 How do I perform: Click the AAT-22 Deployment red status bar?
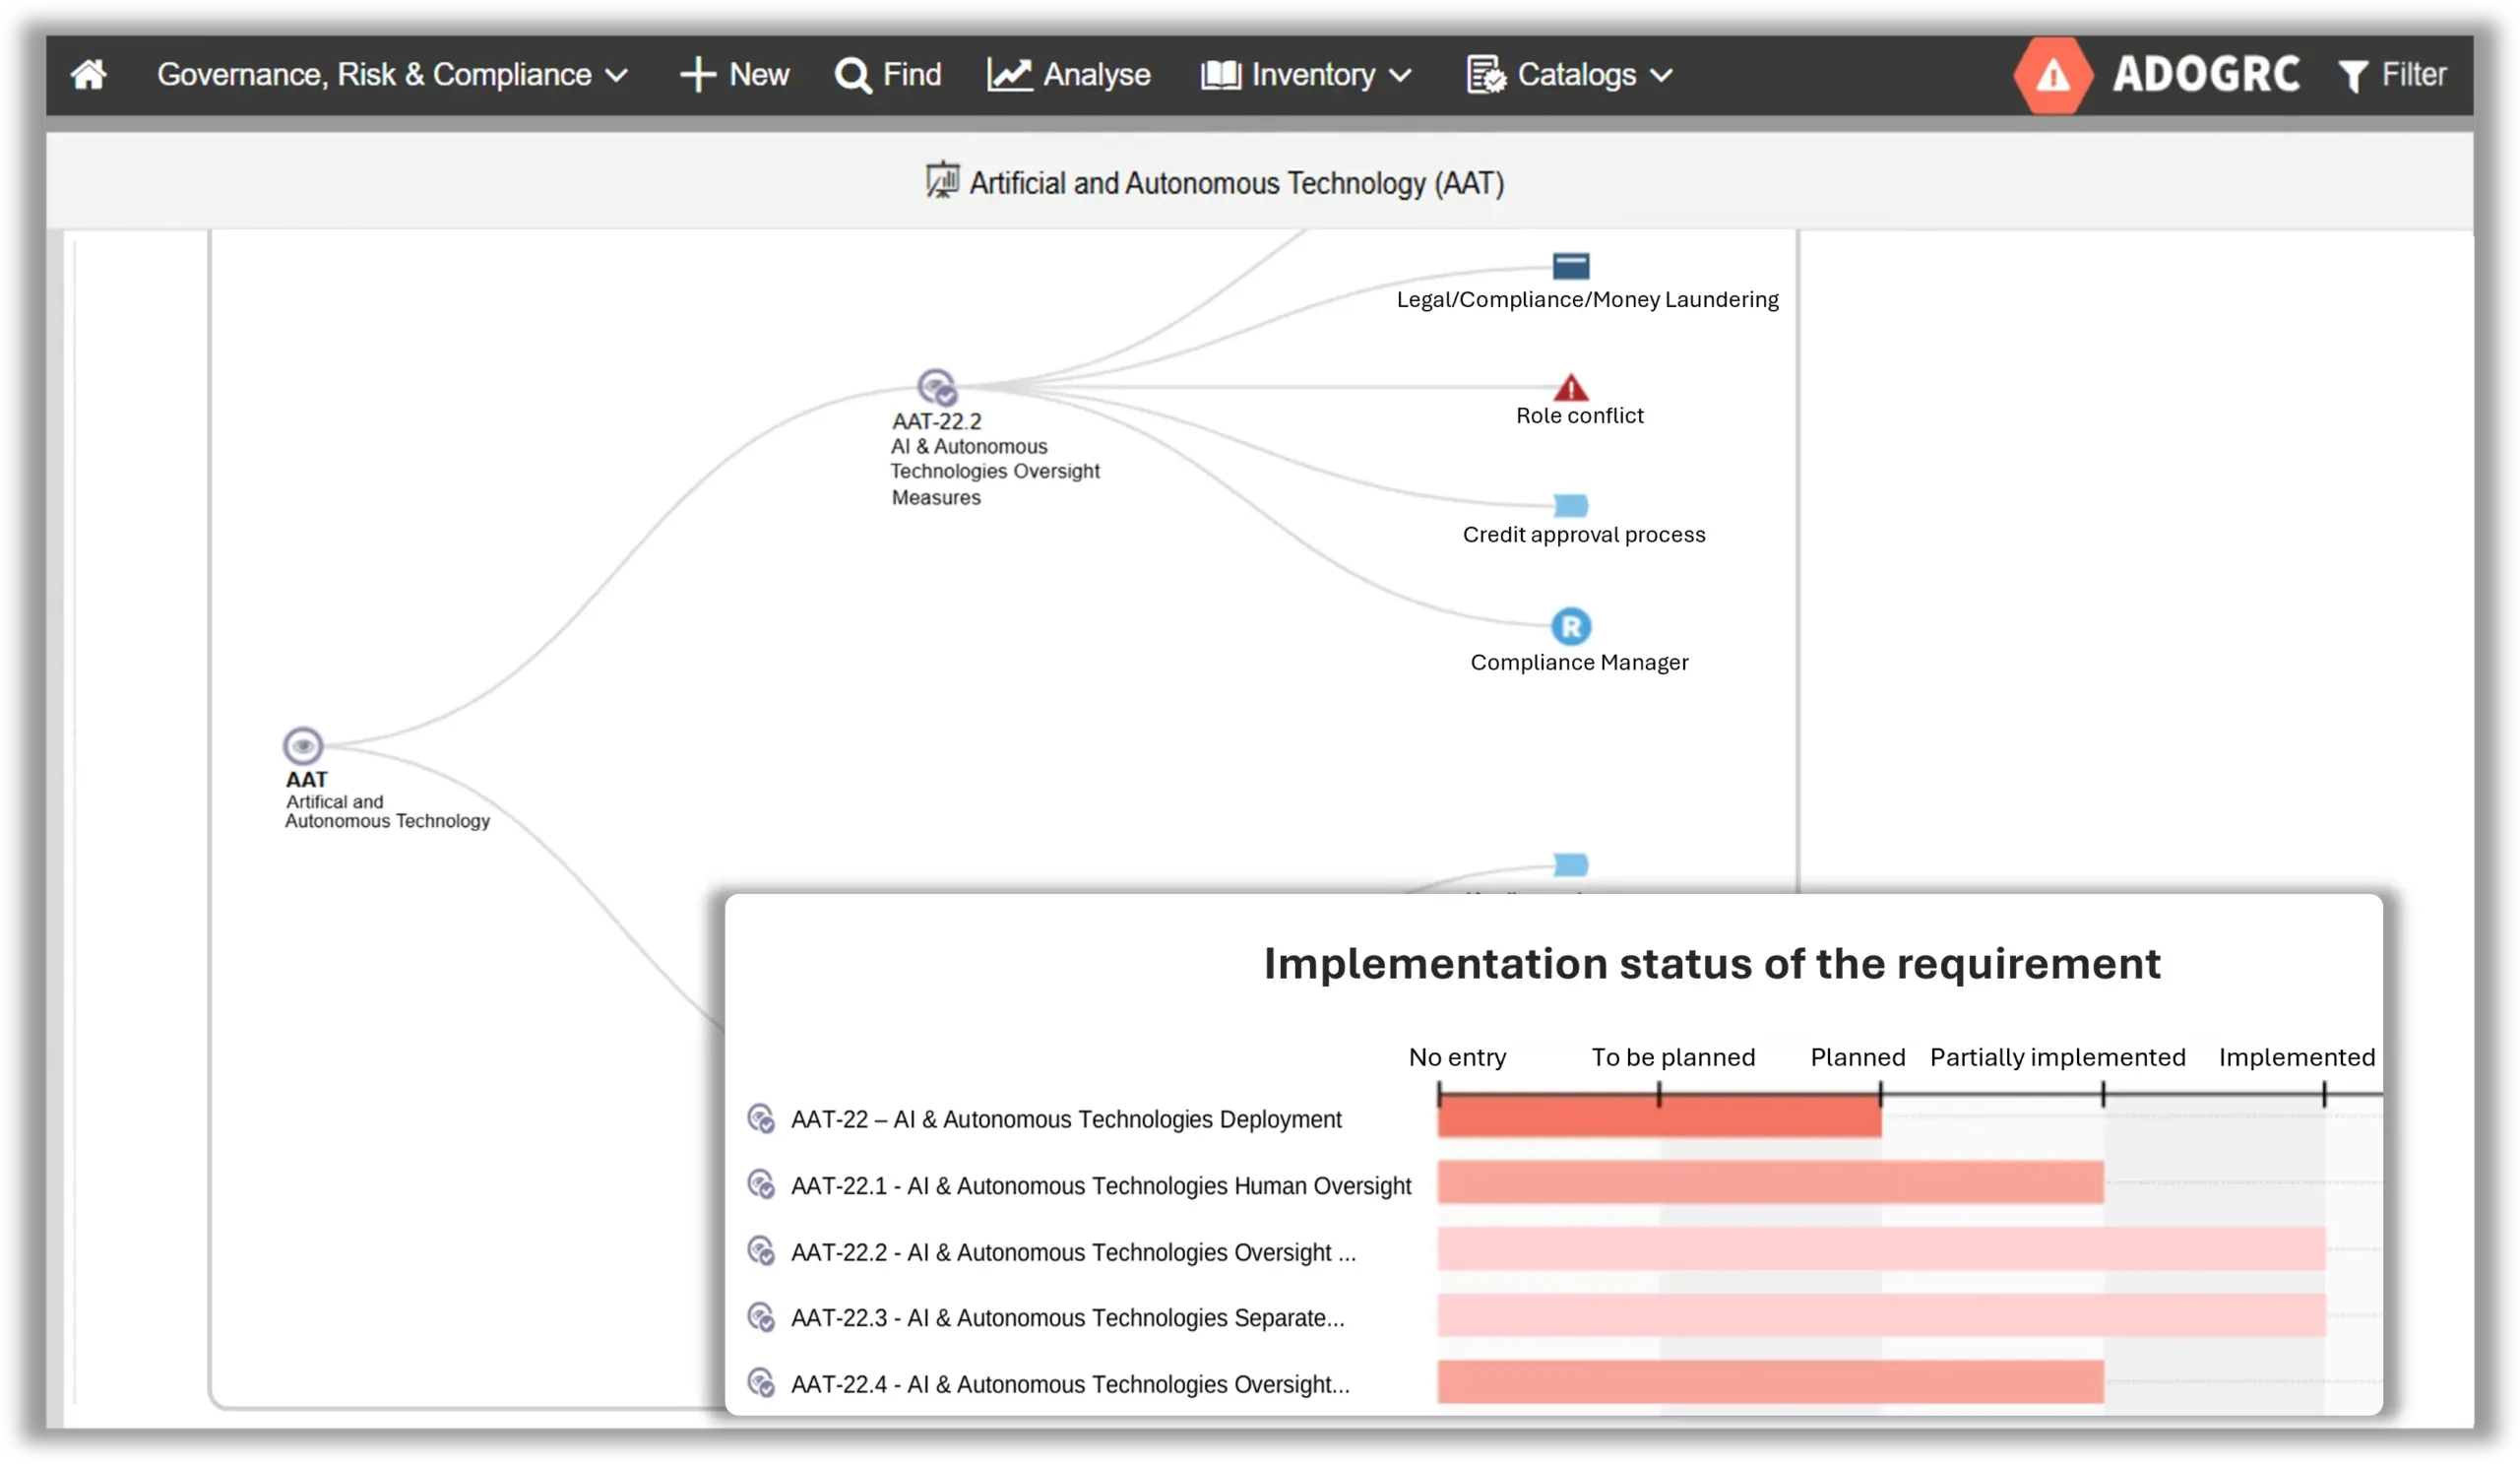[1658, 1119]
